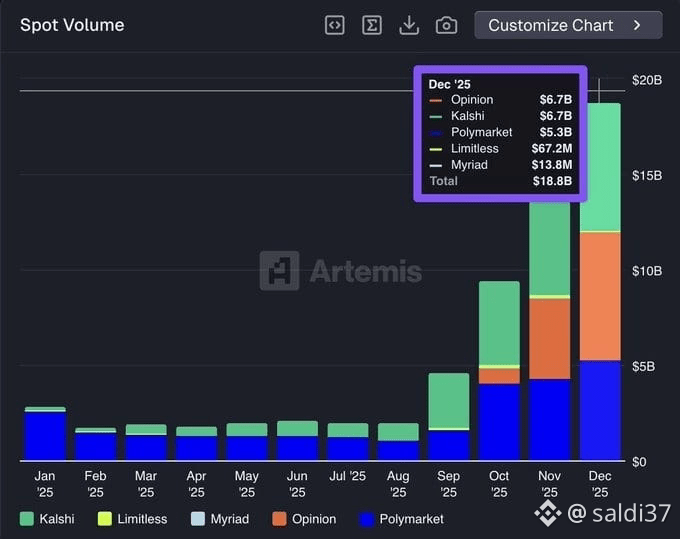680x539 pixels.
Task: Open the embed code icon
Action: [334, 25]
